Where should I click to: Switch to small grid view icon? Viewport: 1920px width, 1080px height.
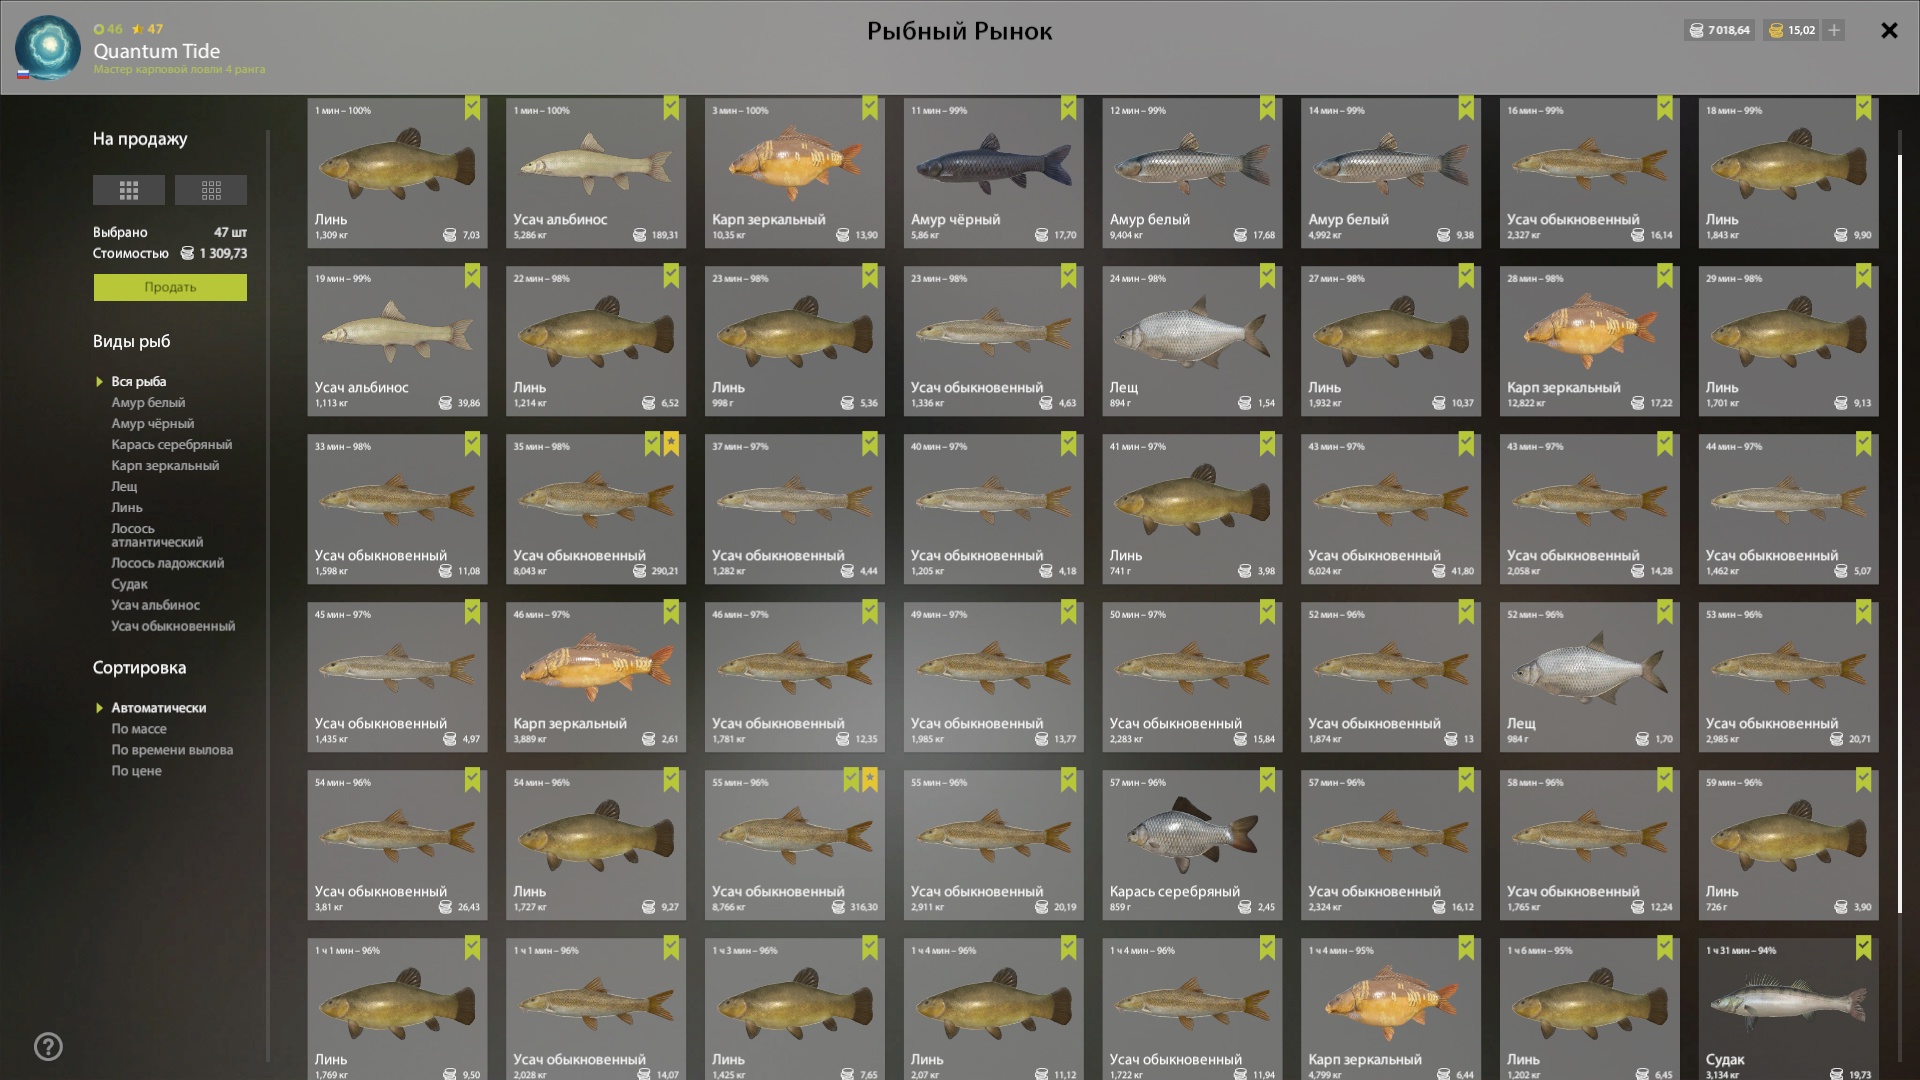point(211,190)
